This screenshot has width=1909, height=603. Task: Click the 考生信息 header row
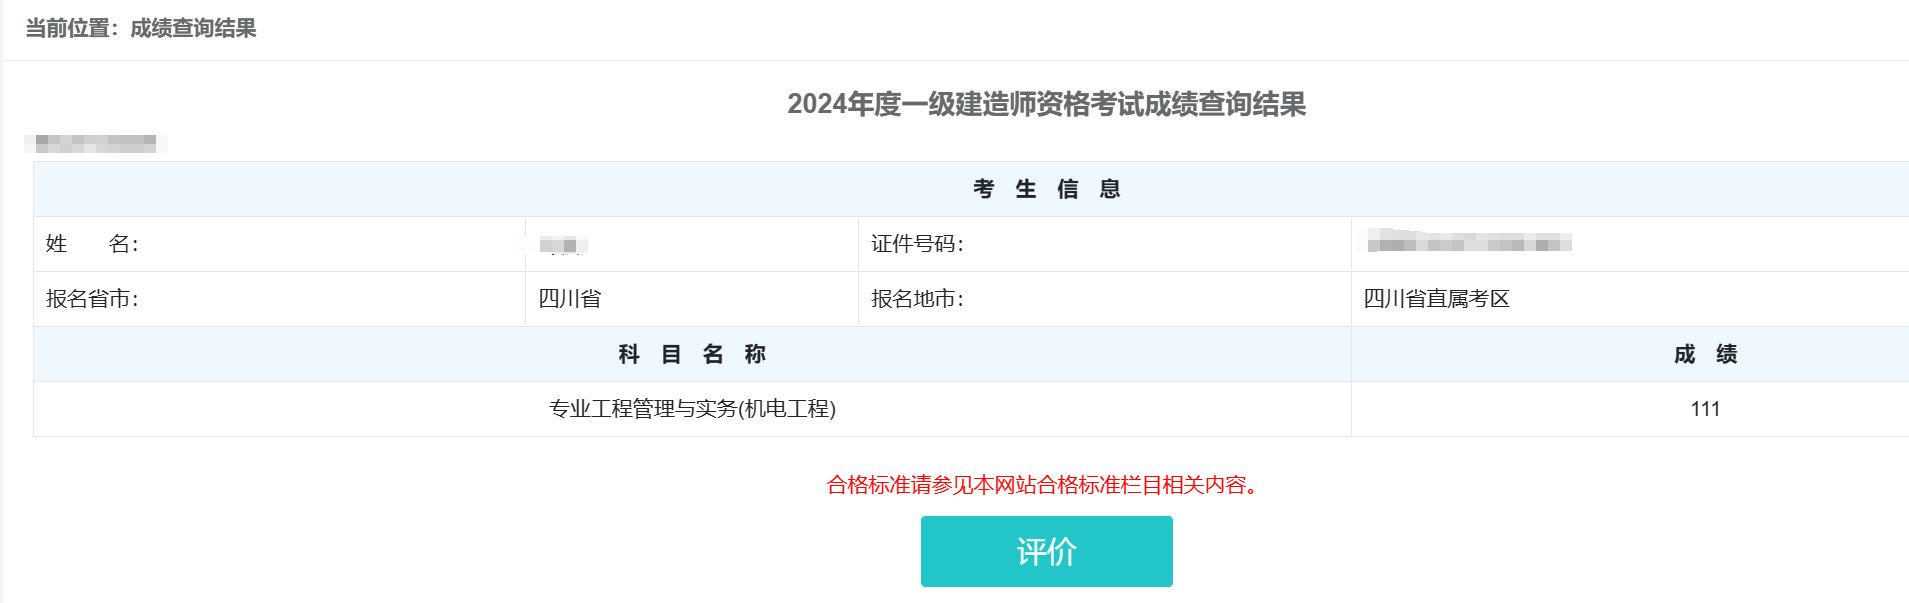click(971, 189)
